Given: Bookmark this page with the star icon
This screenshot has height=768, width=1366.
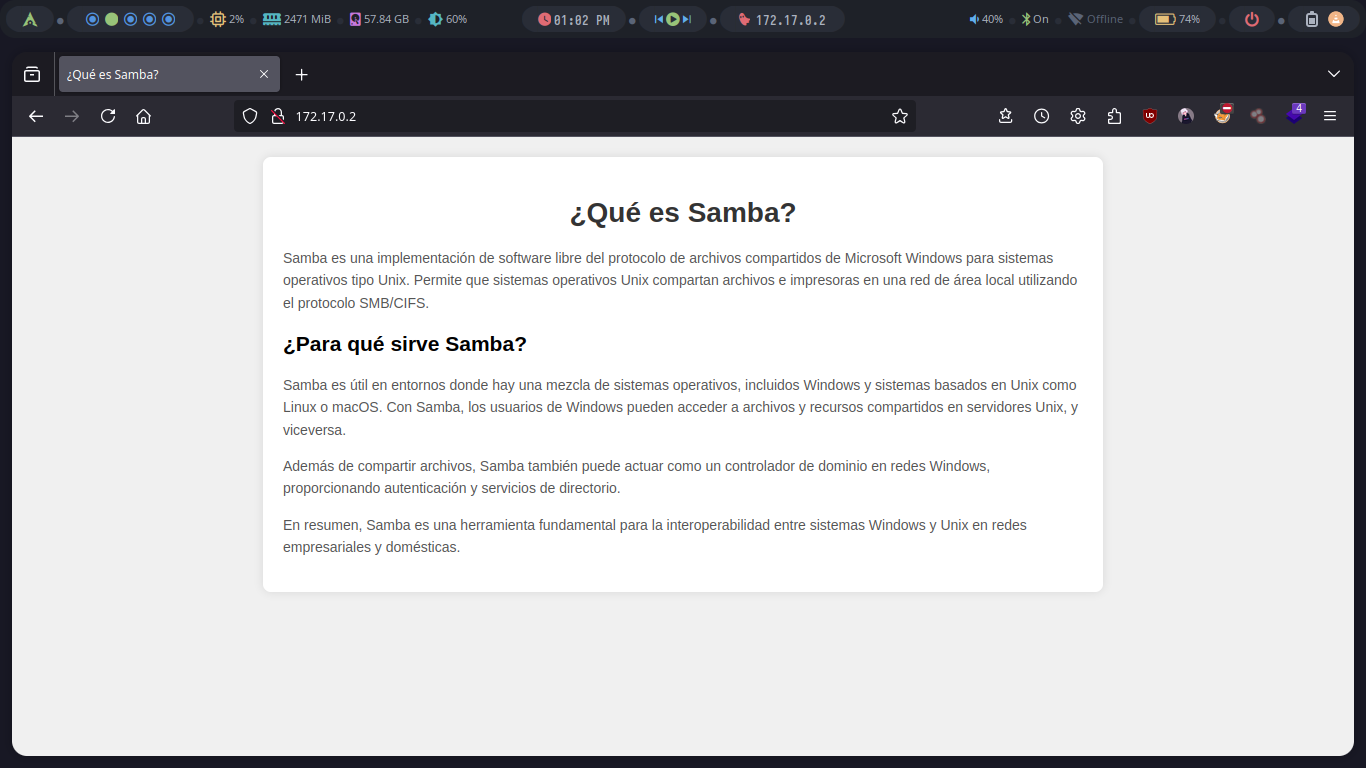Looking at the screenshot, I should coord(899,116).
